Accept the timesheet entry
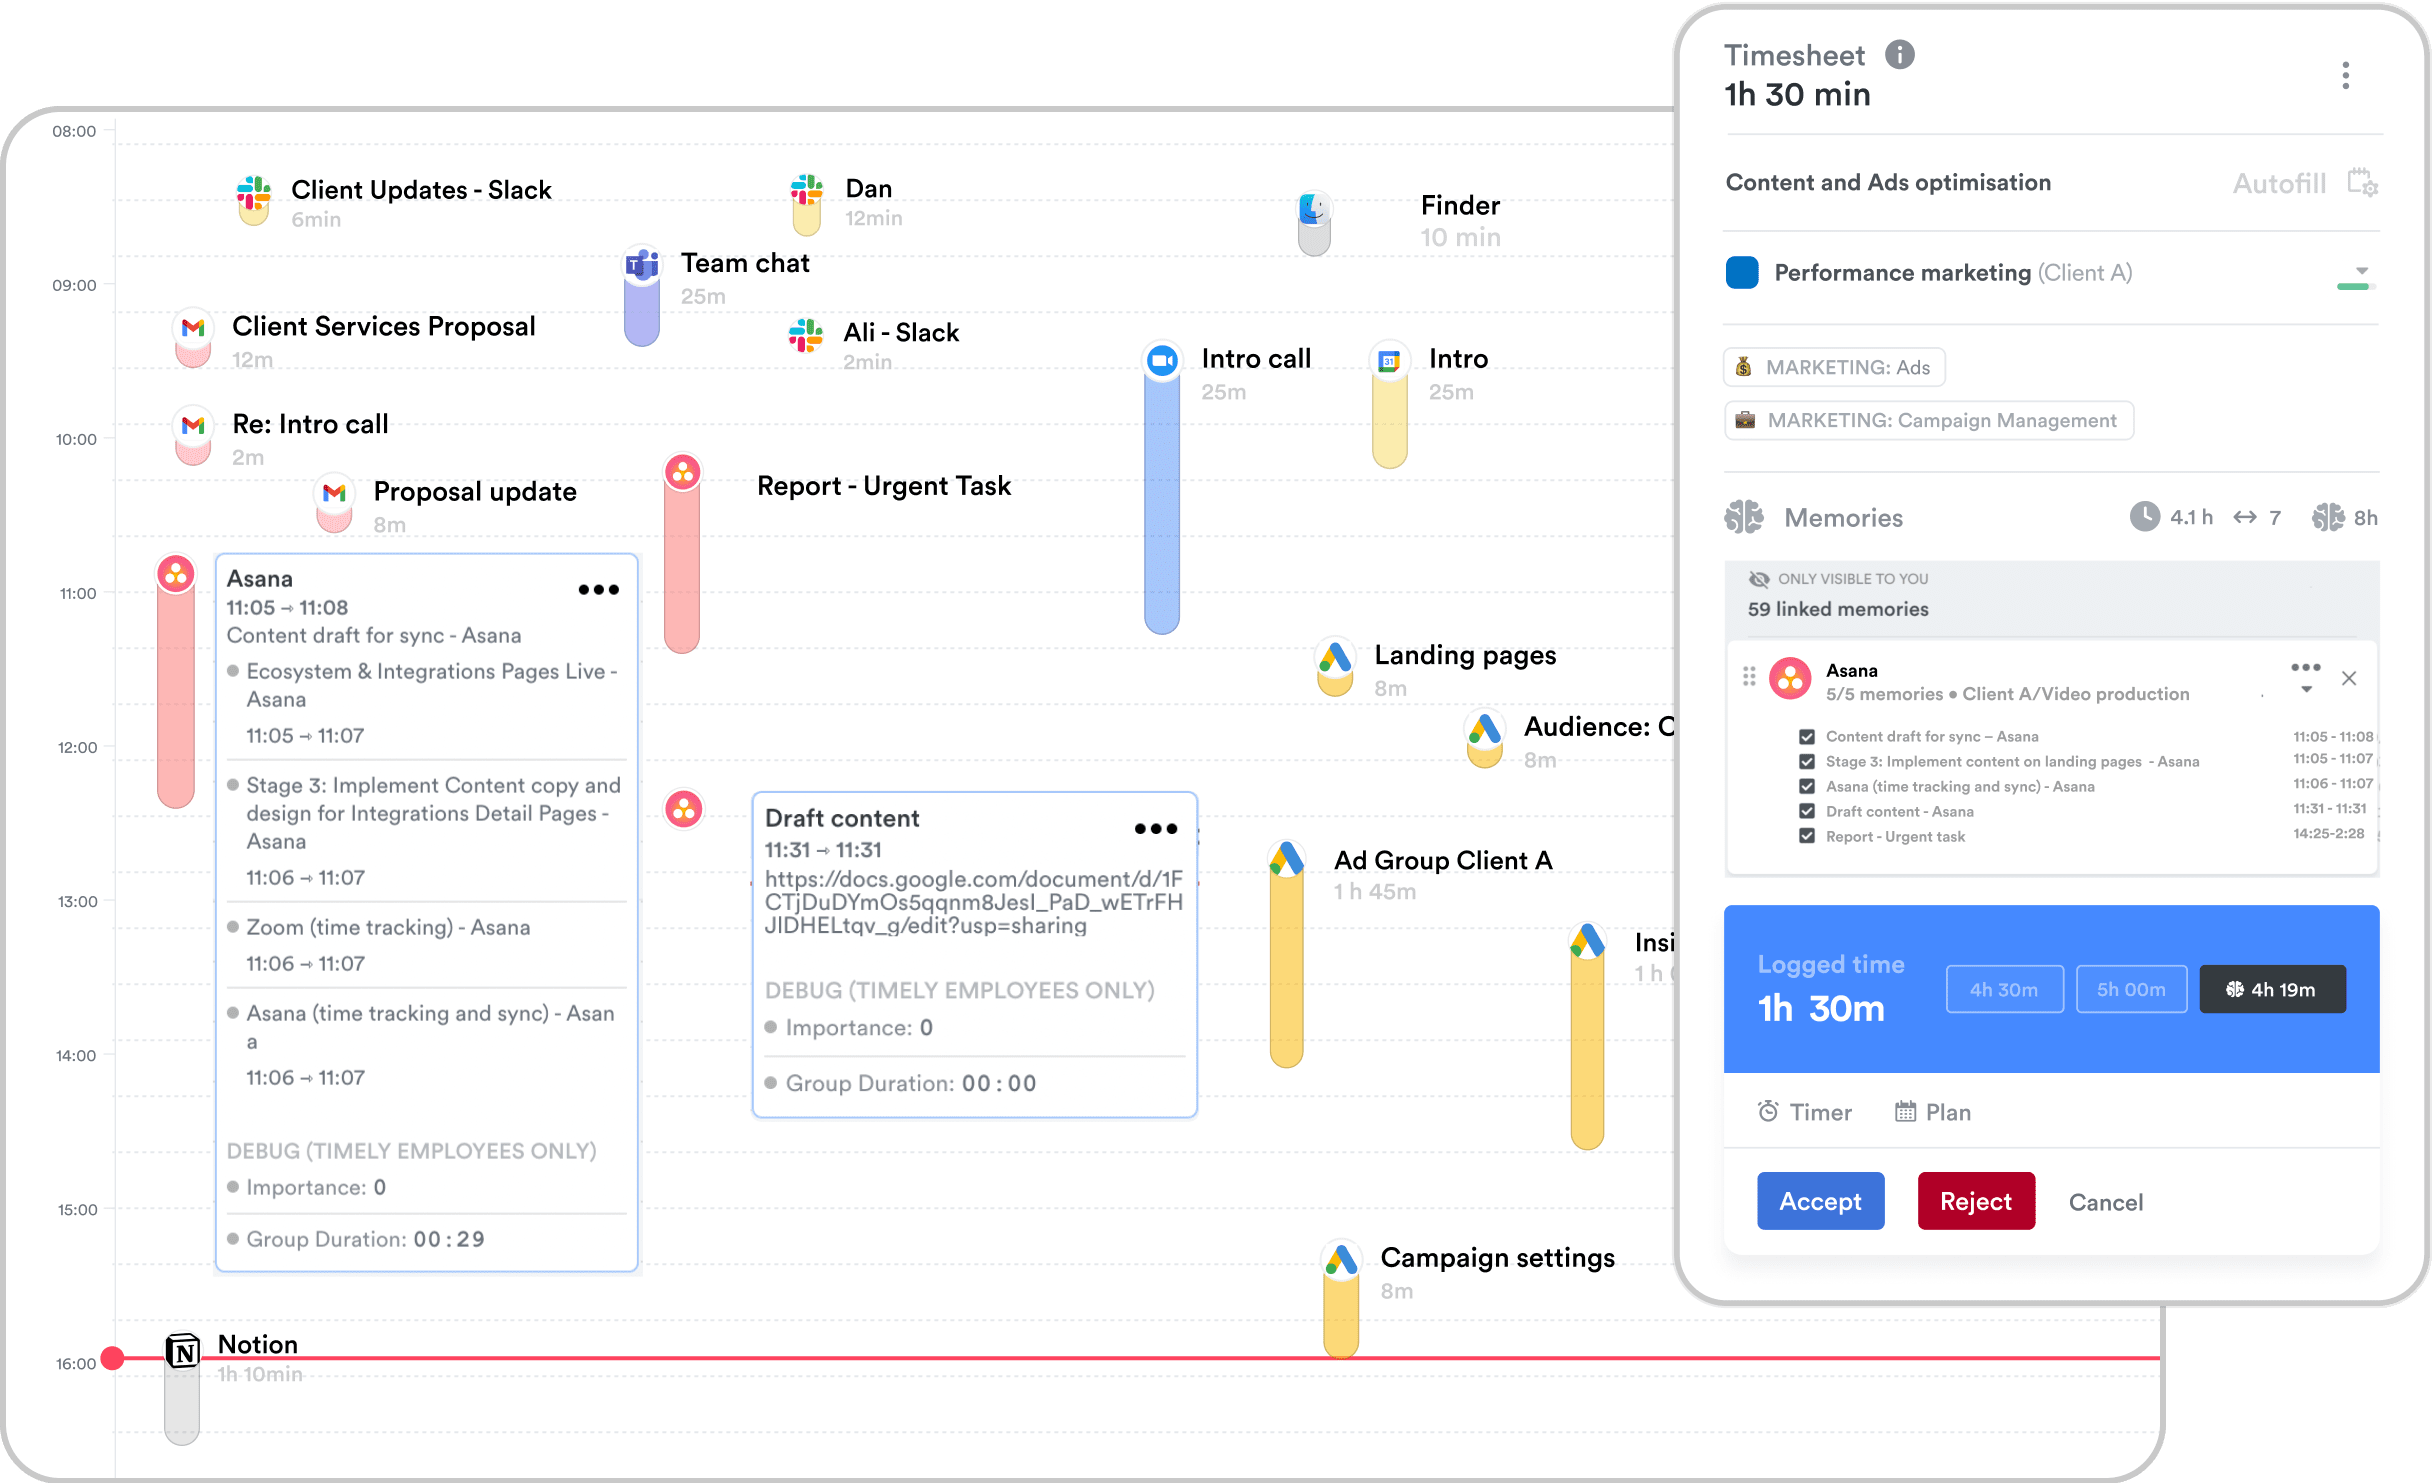Image resolution: width=2434 pixels, height=1483 pixels. click(x=1820, y=1201)
